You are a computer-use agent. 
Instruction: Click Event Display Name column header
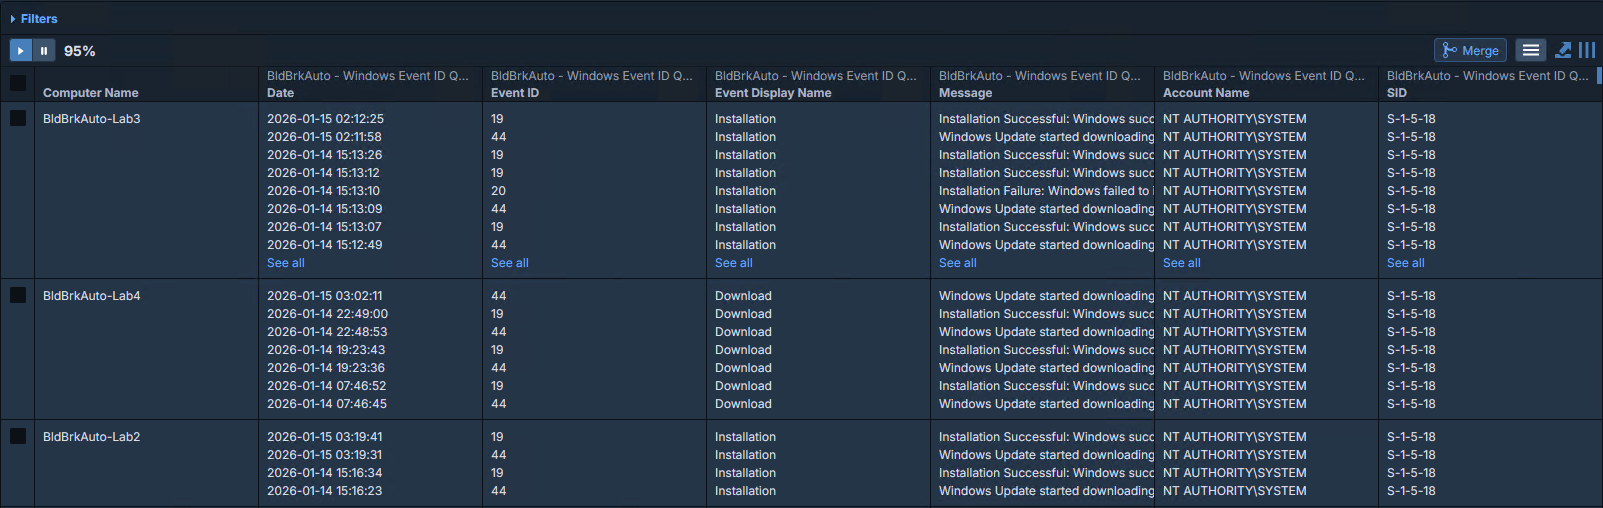click(x=773, y=93)
